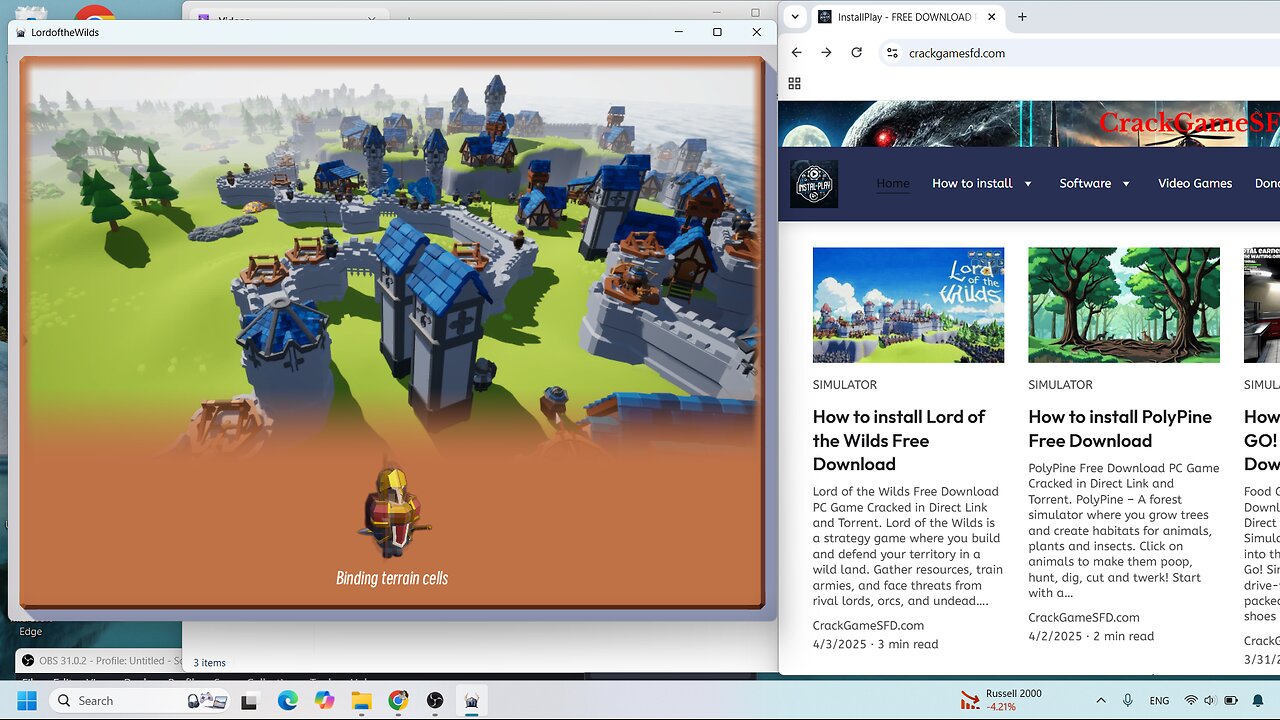Click the Instal-Play site logo

point(814,184)
